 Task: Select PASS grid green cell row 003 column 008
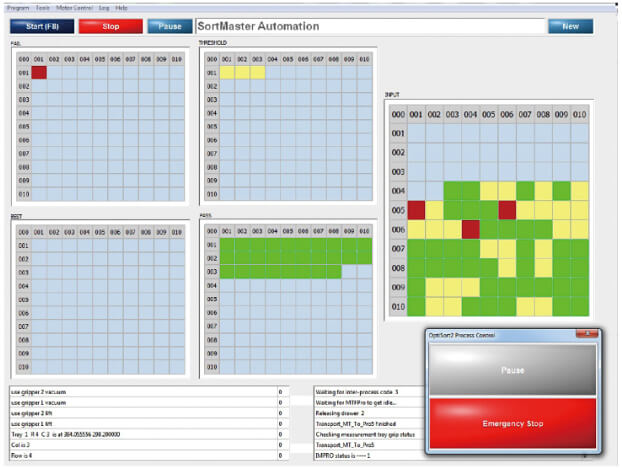pyautogui.click(x=334, y=271)
